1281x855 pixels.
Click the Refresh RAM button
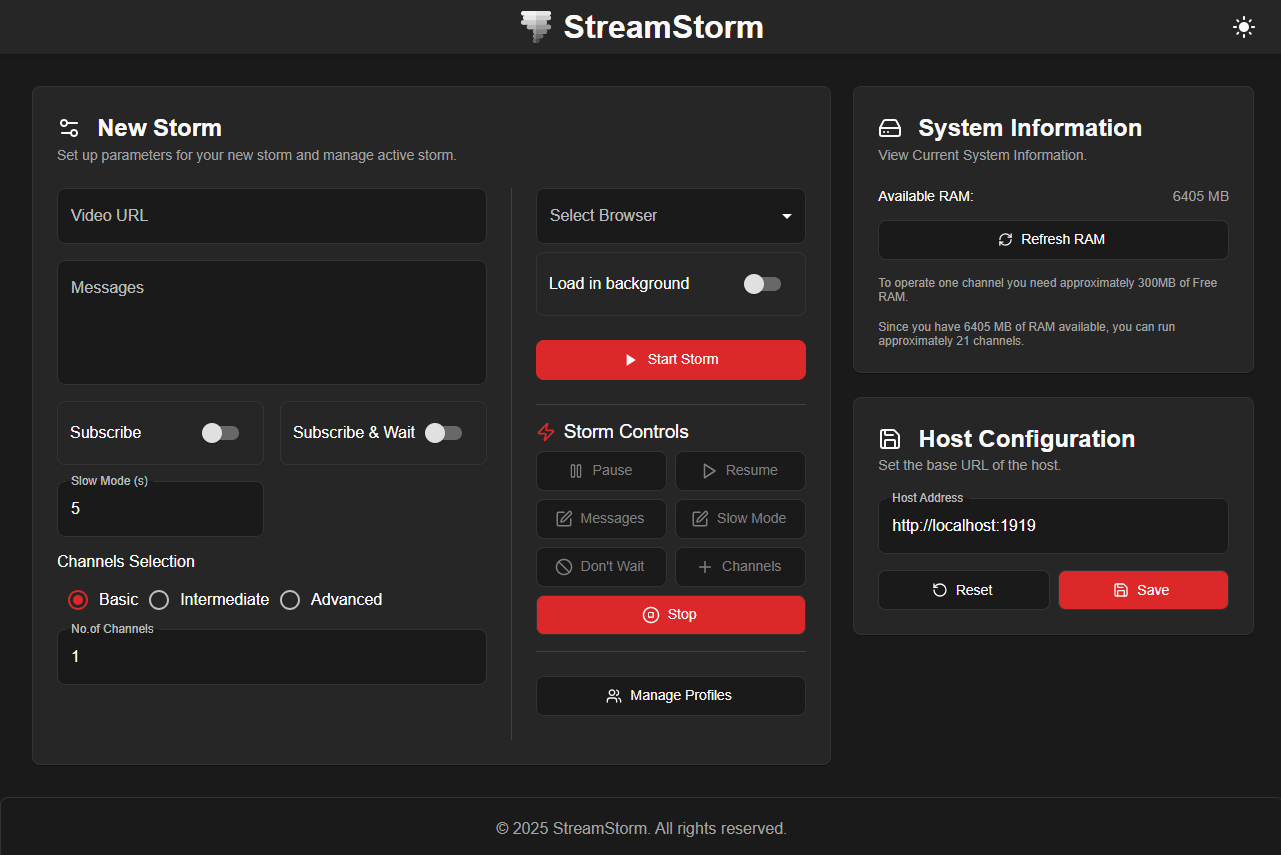tap(1053, 240)
